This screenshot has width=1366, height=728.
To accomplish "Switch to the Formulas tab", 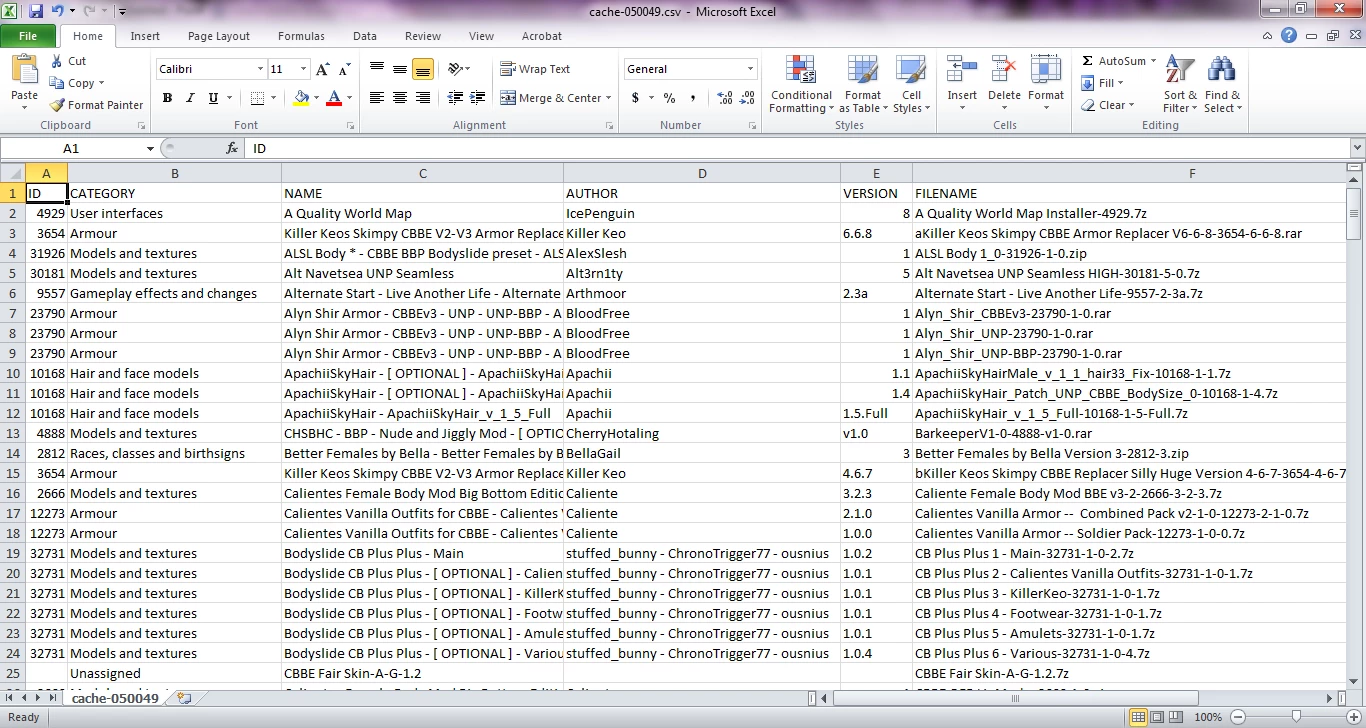I will tap(301, 36).
